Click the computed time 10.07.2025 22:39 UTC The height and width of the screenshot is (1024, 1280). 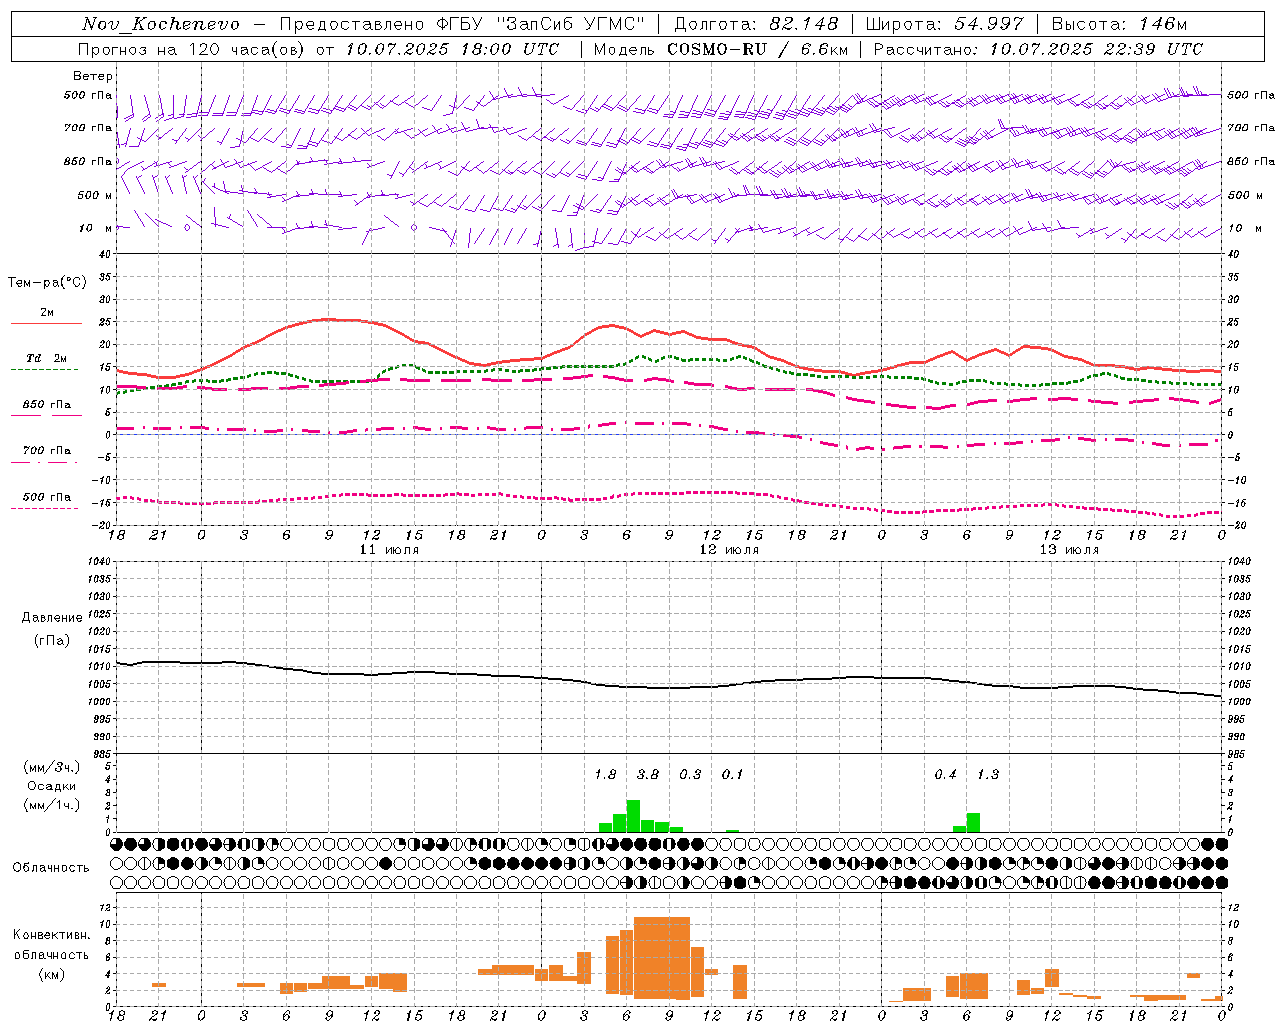click(x=1096, y=49)
